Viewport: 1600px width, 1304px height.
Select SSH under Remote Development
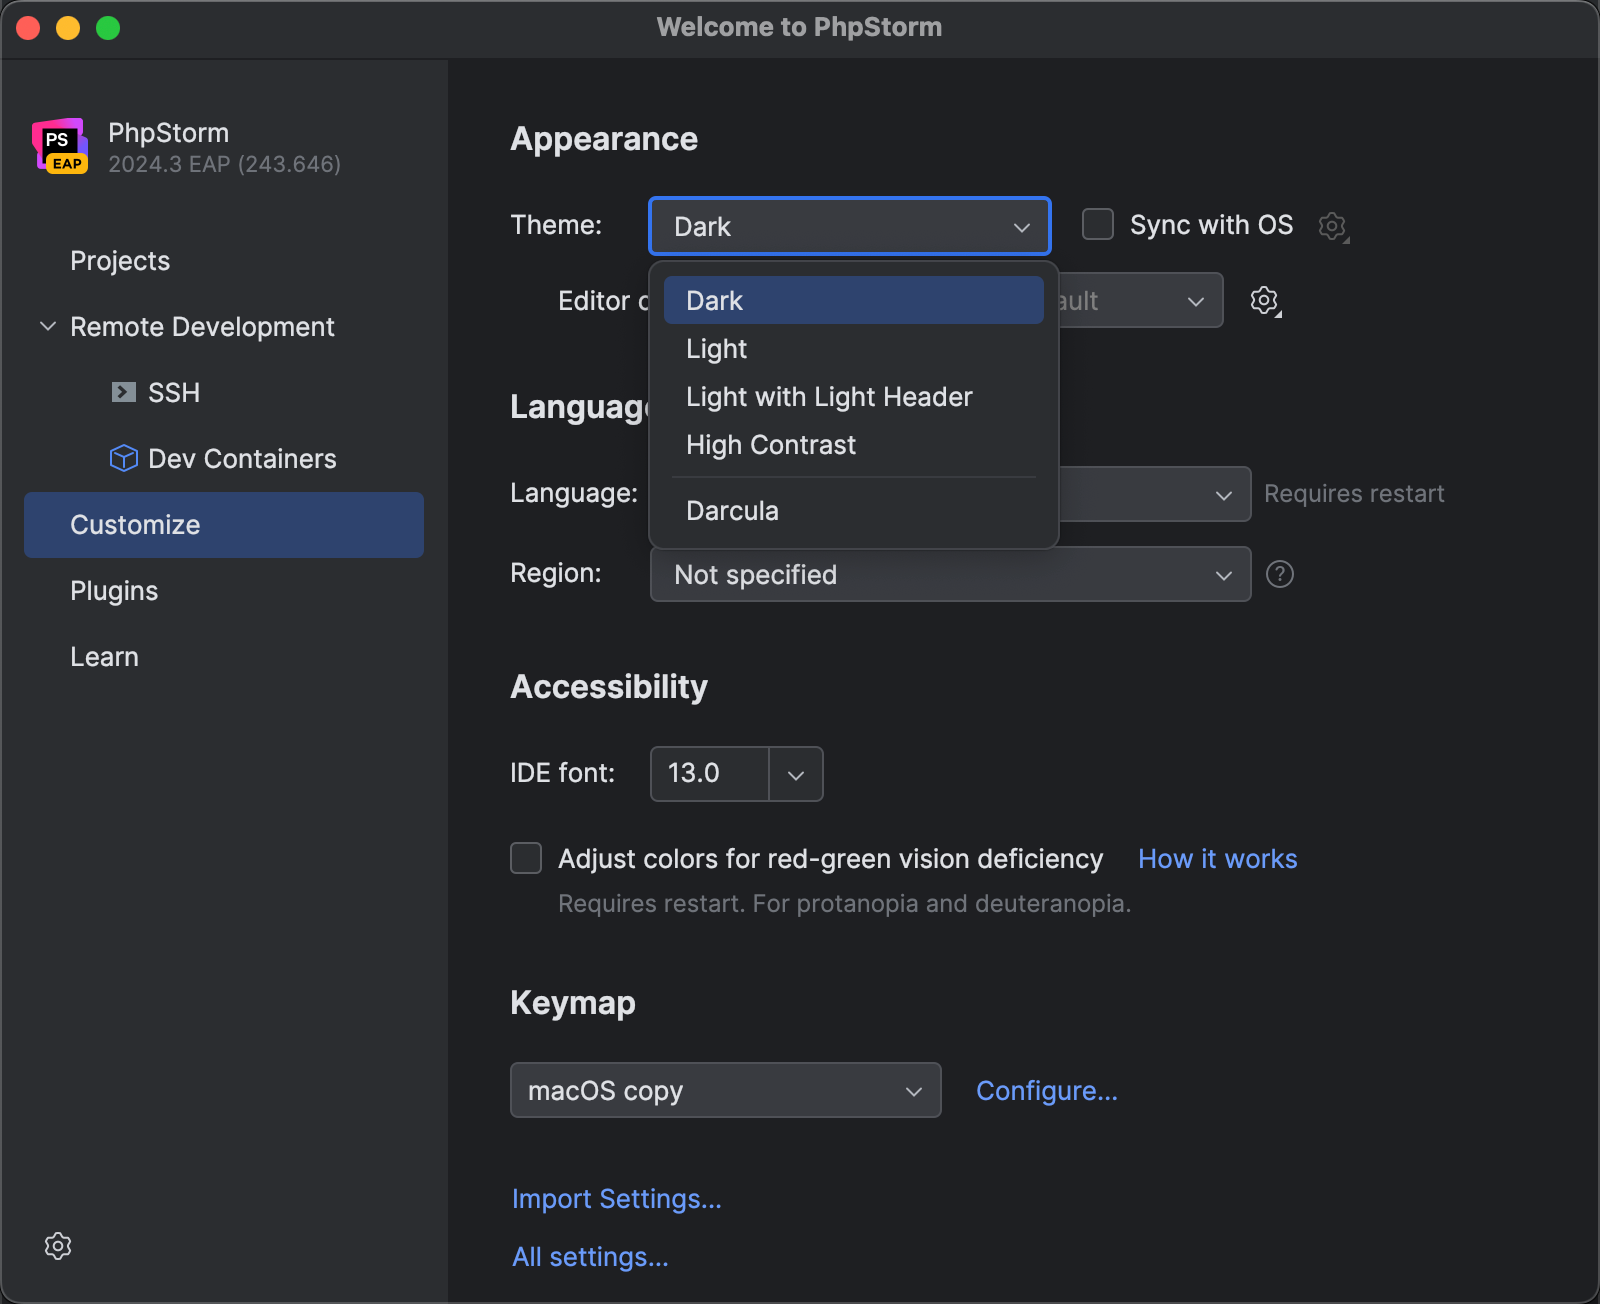click(x=174, y=392)
